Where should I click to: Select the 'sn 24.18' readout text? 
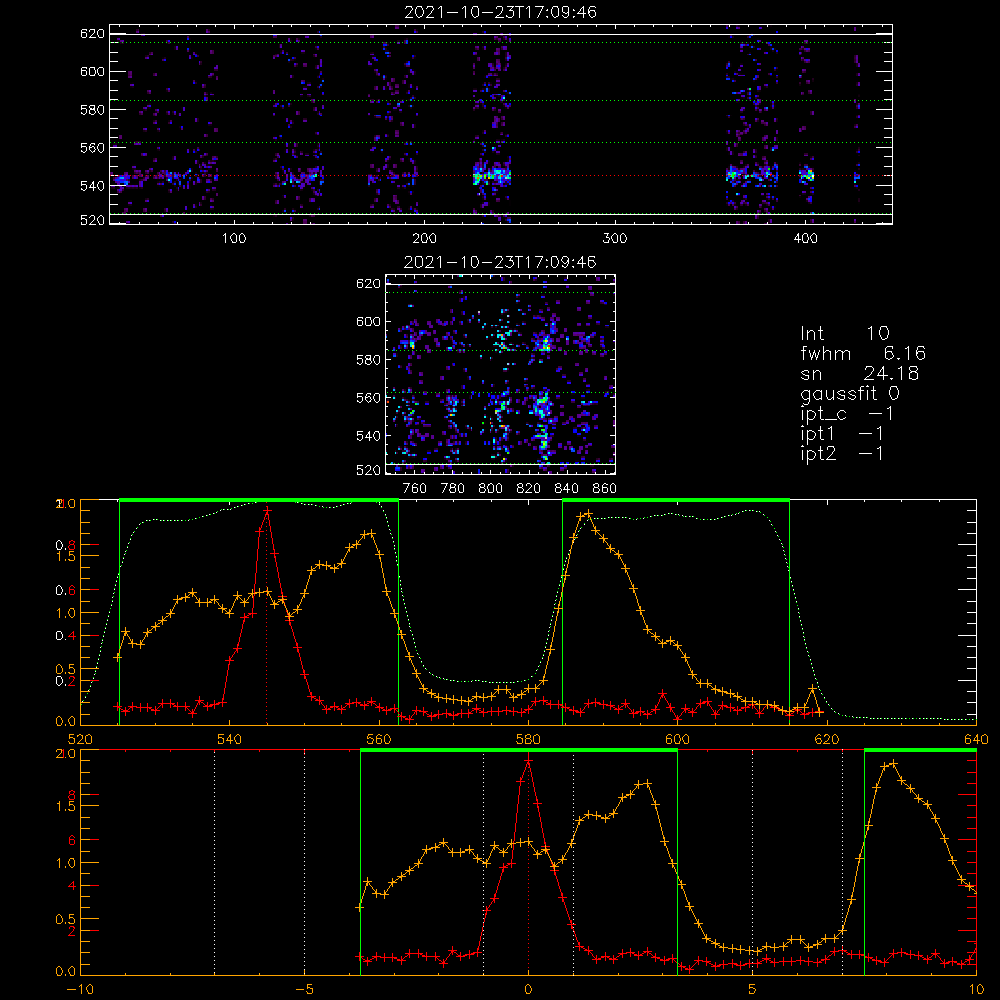coord(860,373)
